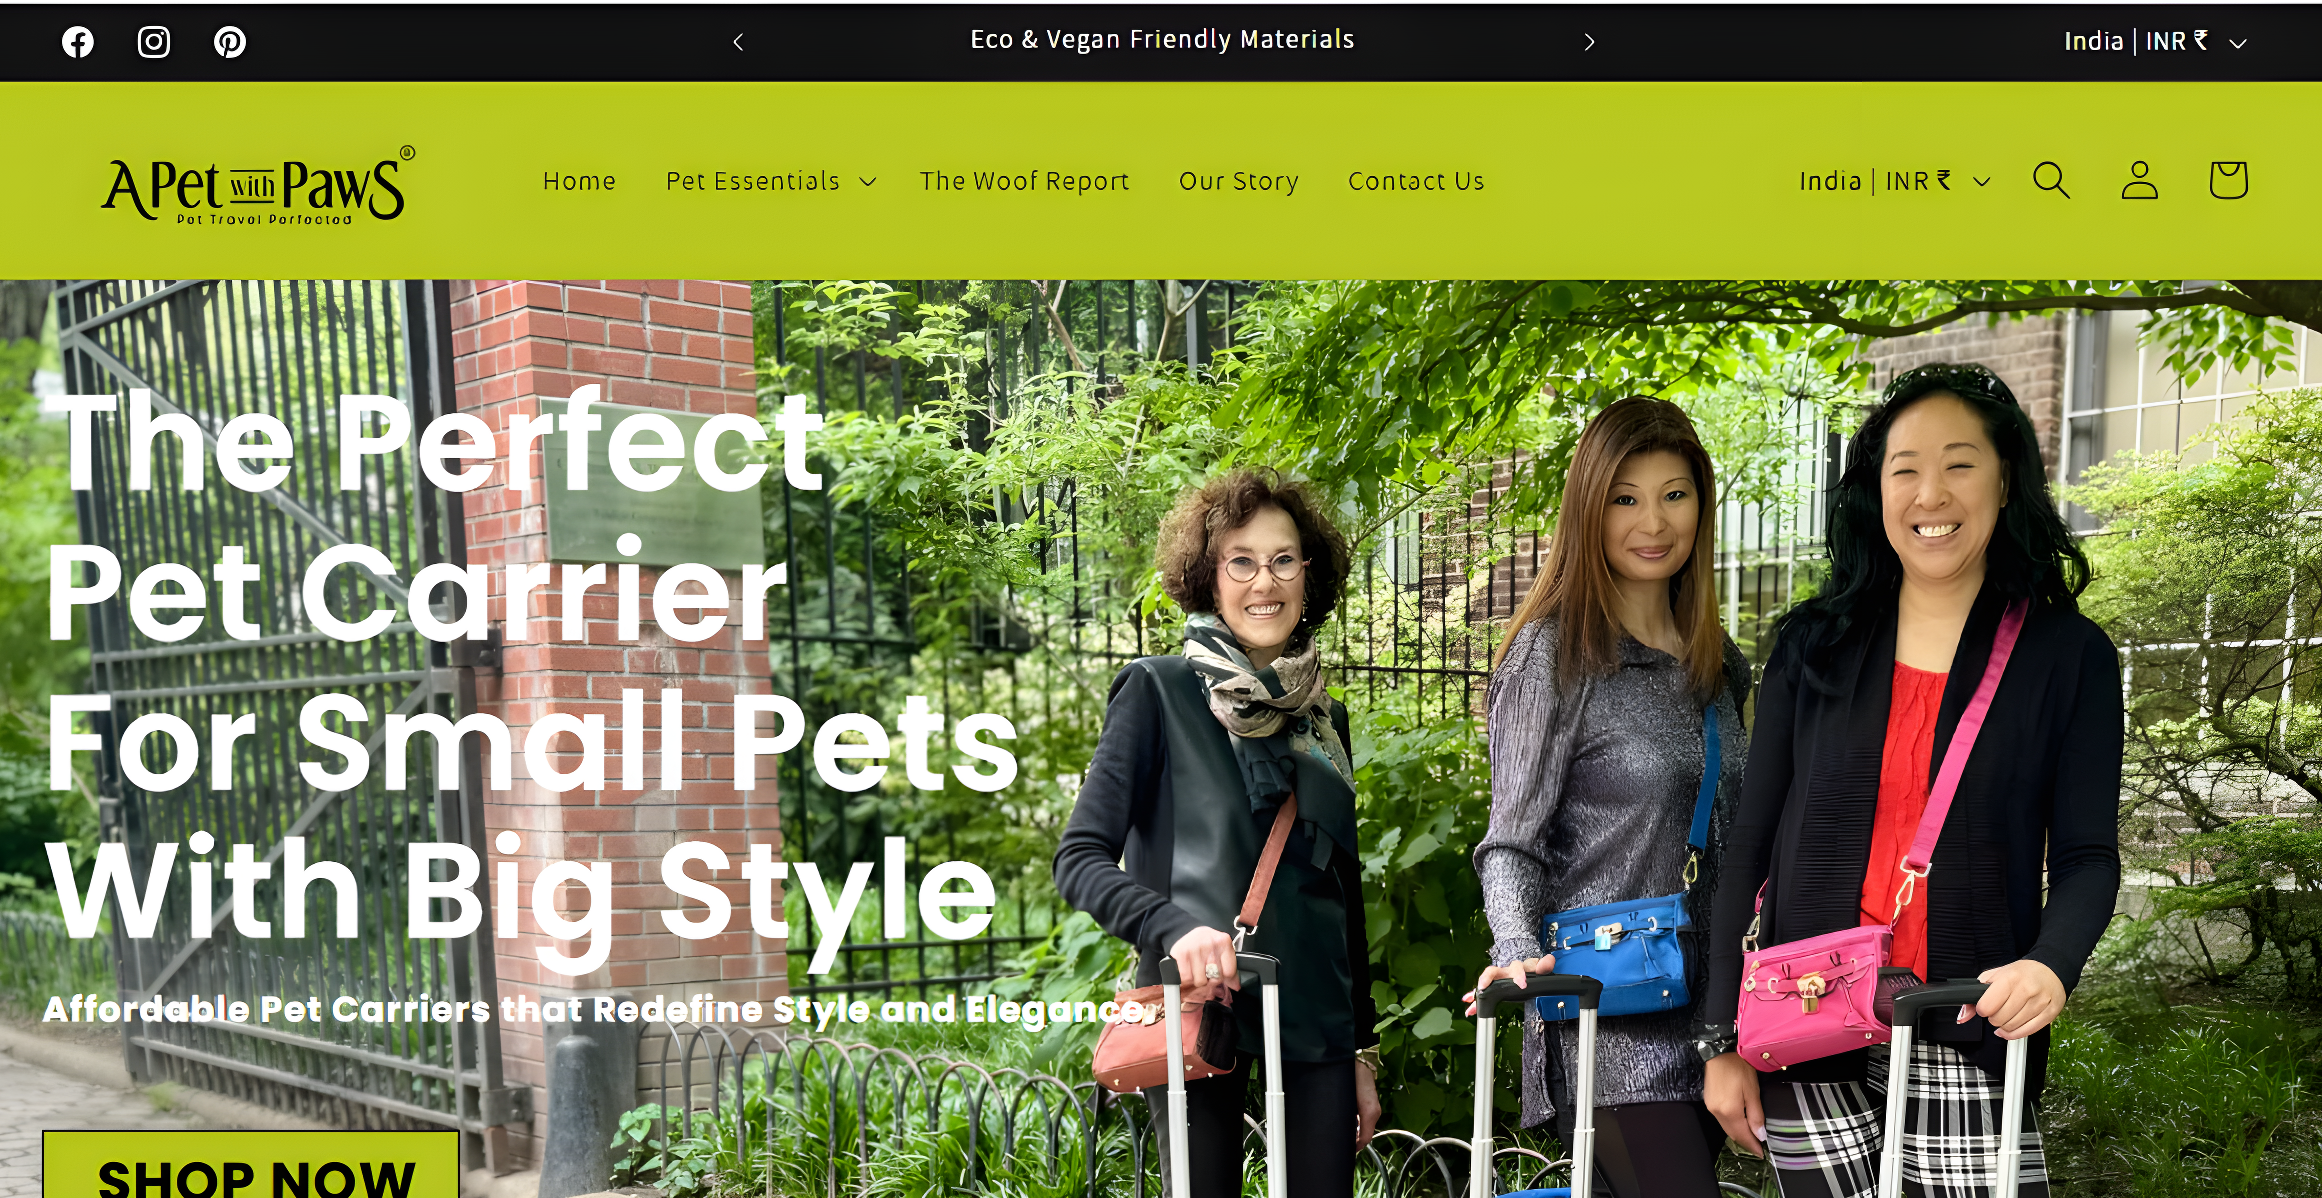
Task: Click the Eco & Vegan Friendly Materials announcement
Action: coord(1162,40)
